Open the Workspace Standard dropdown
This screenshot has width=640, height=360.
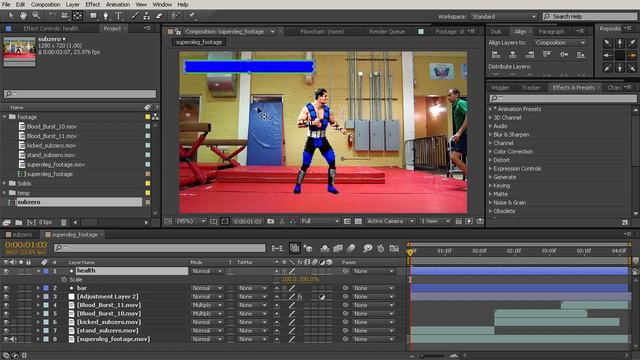[504, 16]
